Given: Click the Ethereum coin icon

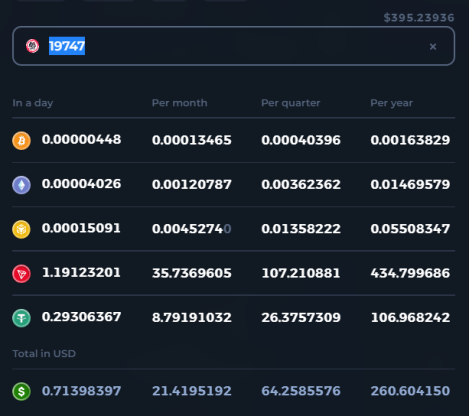Looking at the screenshot, I should click(21, 185).
